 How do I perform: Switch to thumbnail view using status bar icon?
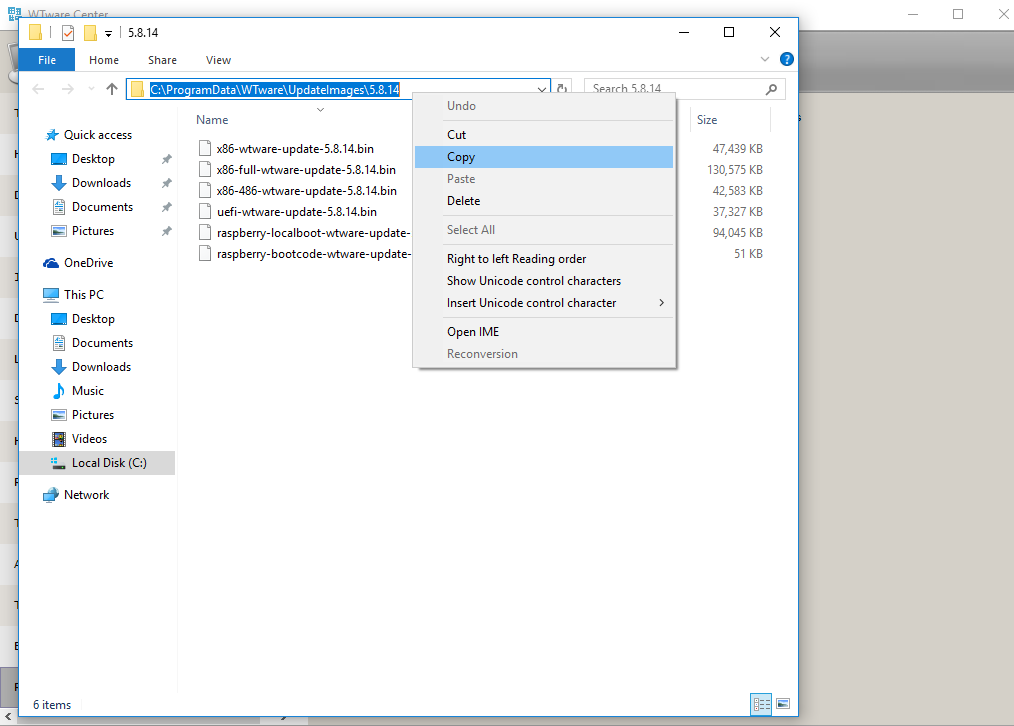click(785, 704)
